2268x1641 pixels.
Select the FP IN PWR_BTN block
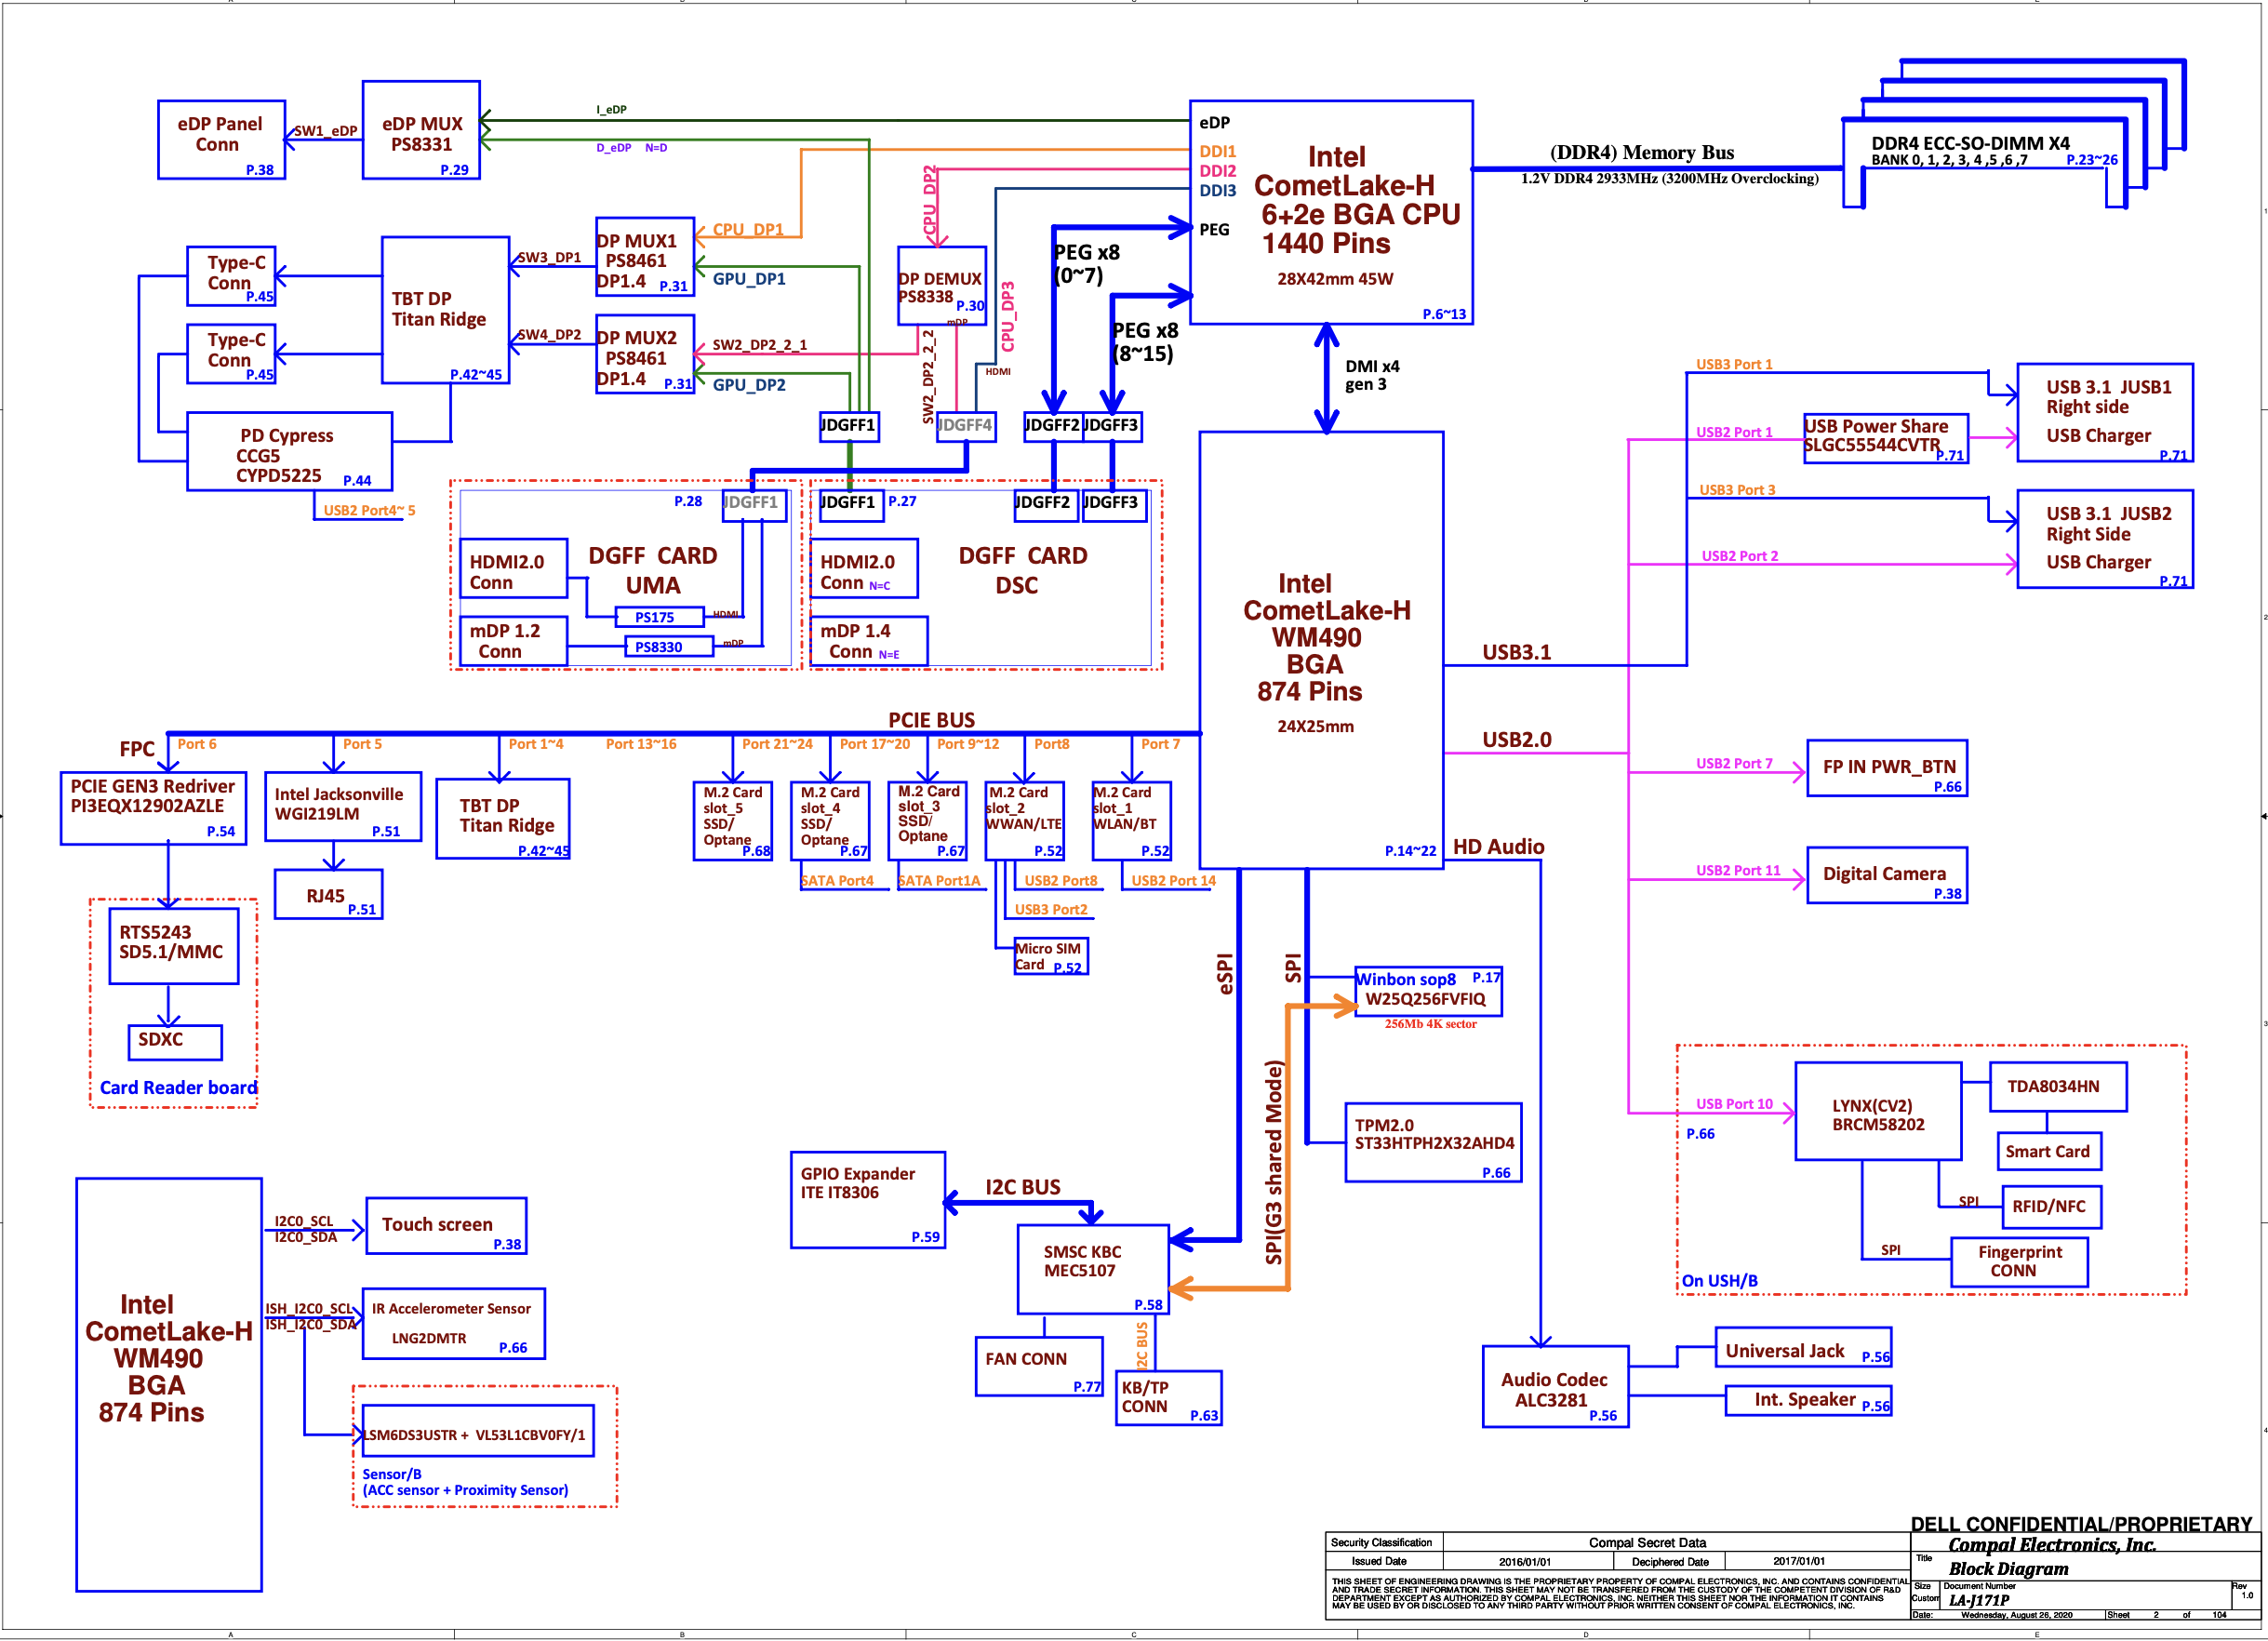(x=1887, y=768)
